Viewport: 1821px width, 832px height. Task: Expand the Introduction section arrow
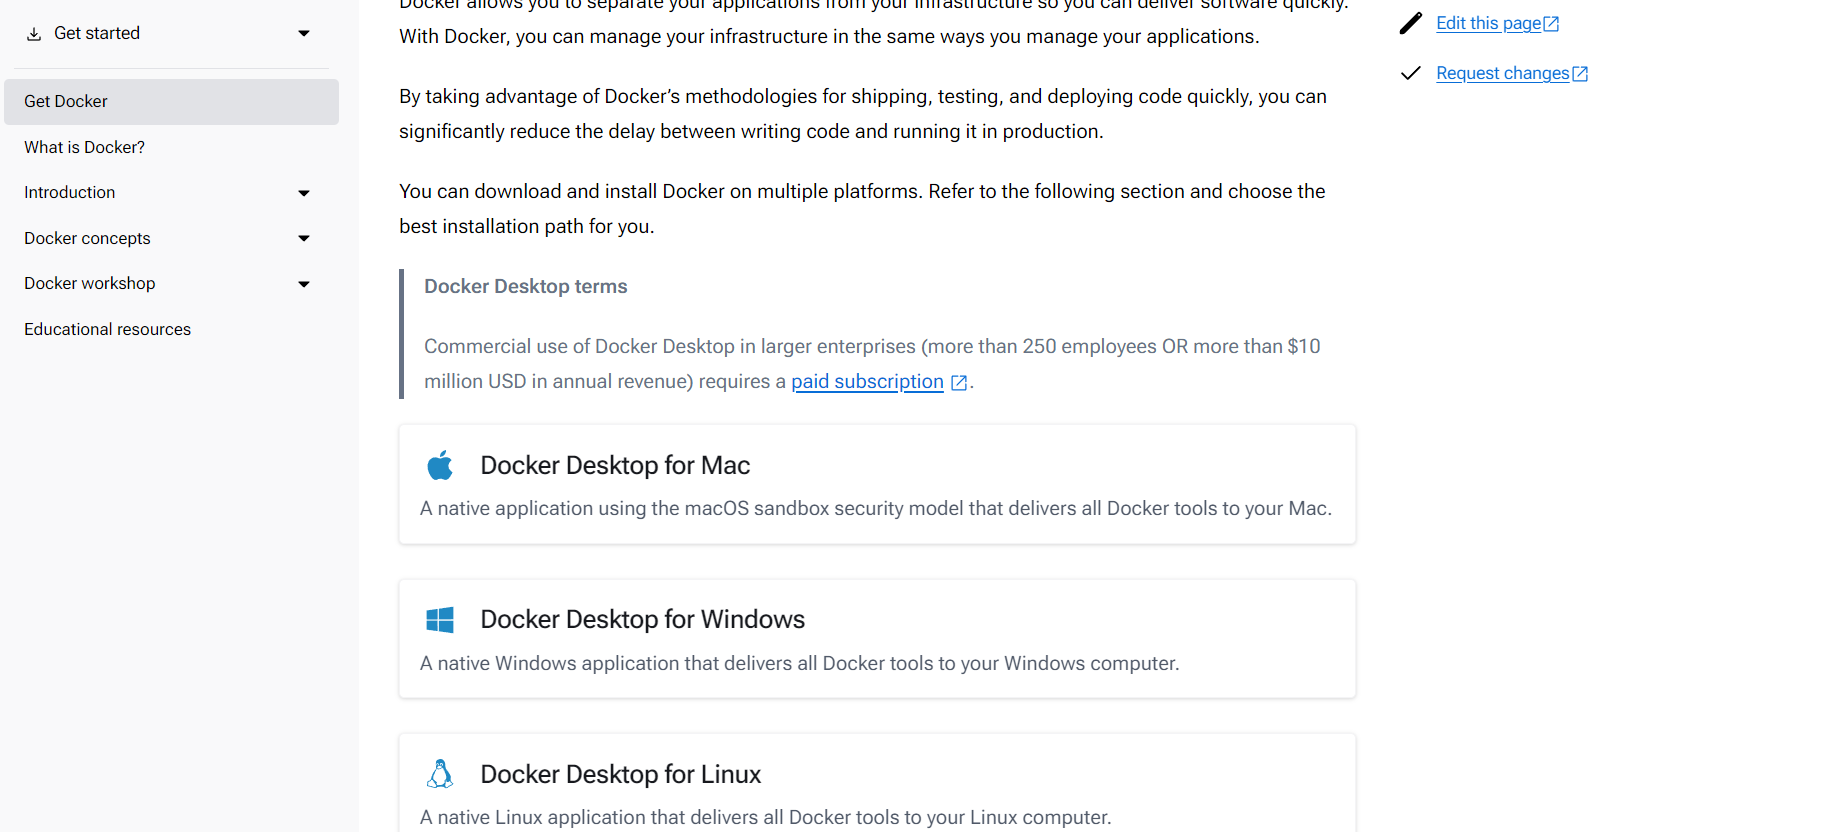(x=304, y=193)
